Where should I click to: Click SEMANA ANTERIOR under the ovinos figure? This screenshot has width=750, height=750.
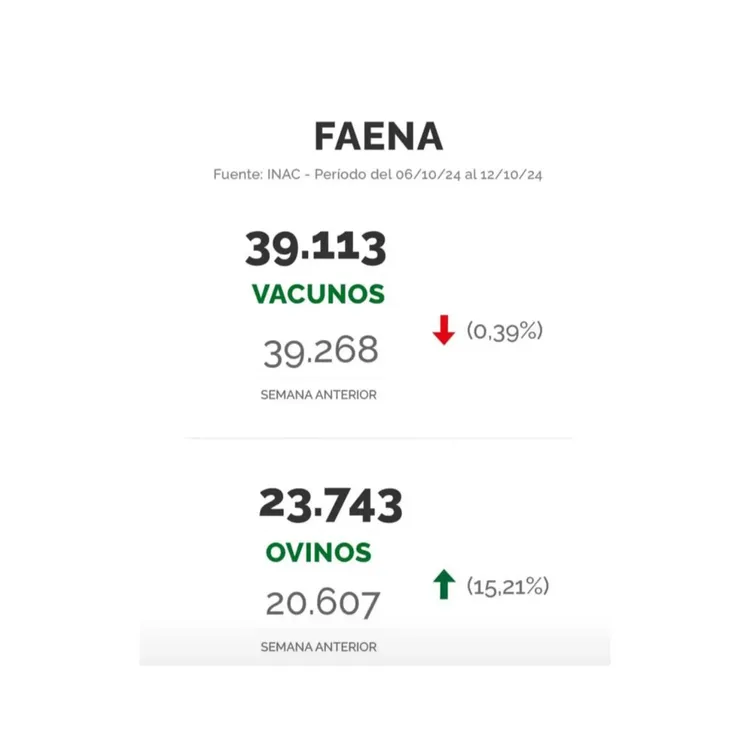pos(318,647)
